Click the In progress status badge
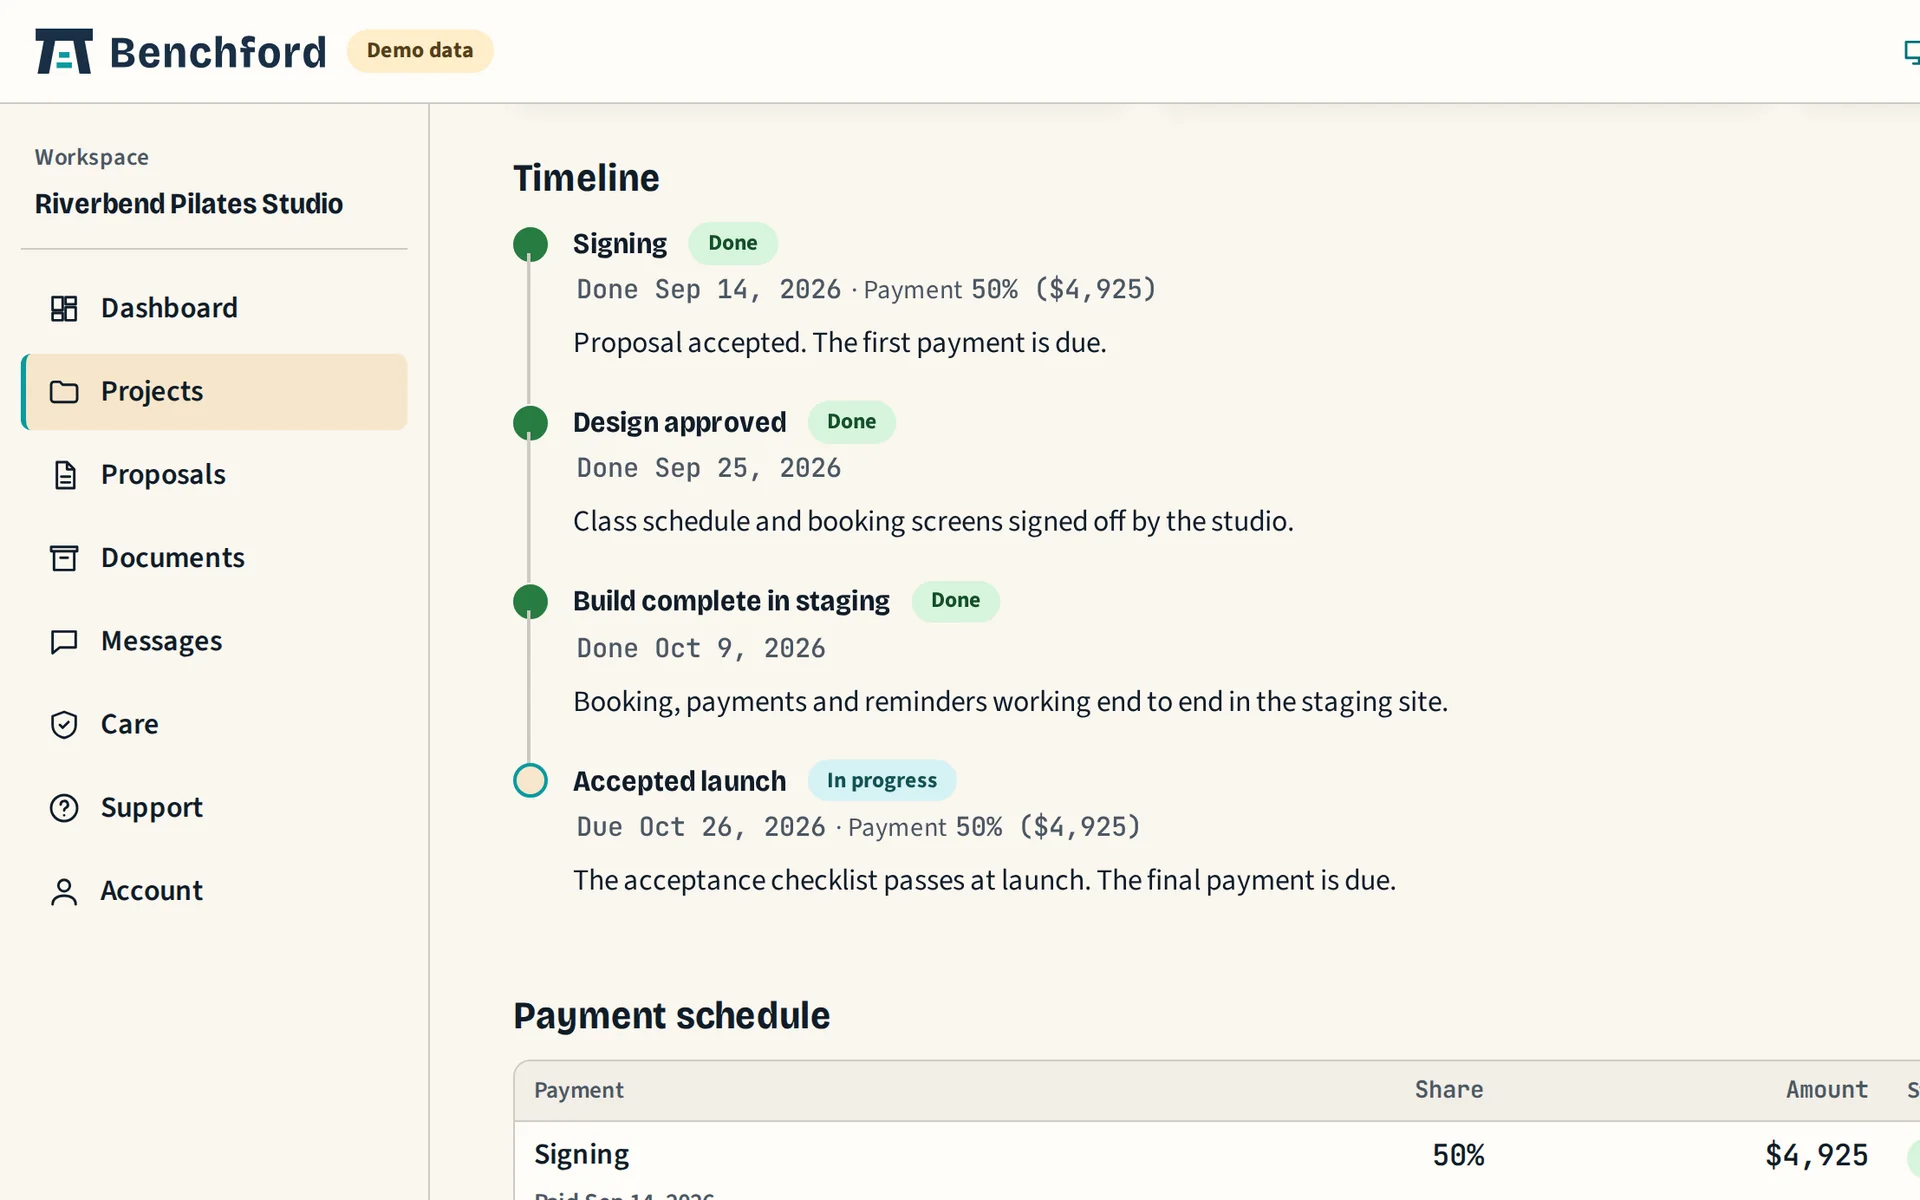This screenshot has width=1920, height=1200. pyautogui.click(x=882, y=780)
